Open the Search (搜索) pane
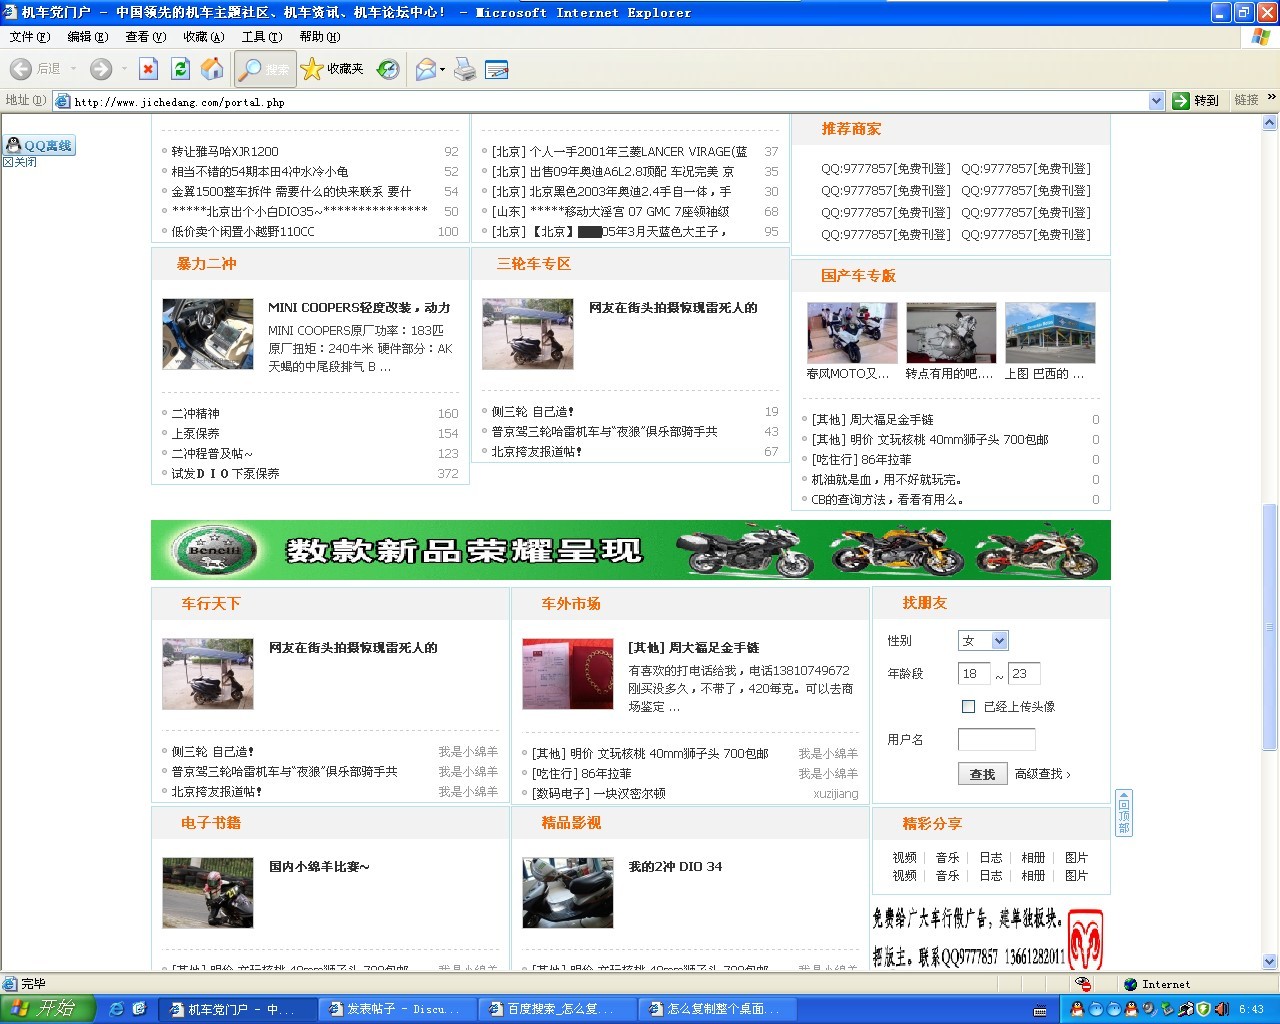The image size is (1280, 1024). (265, 69)
